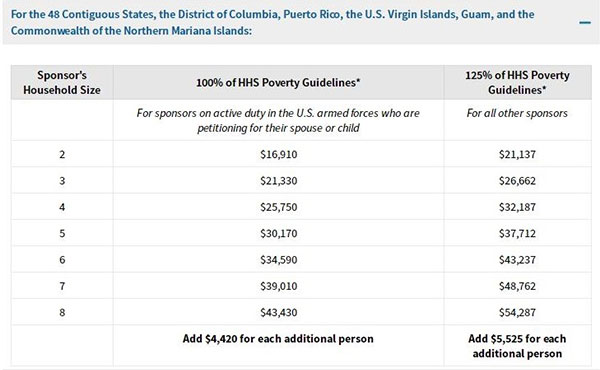Click household size 3 row label

click(x=62, y=181)
